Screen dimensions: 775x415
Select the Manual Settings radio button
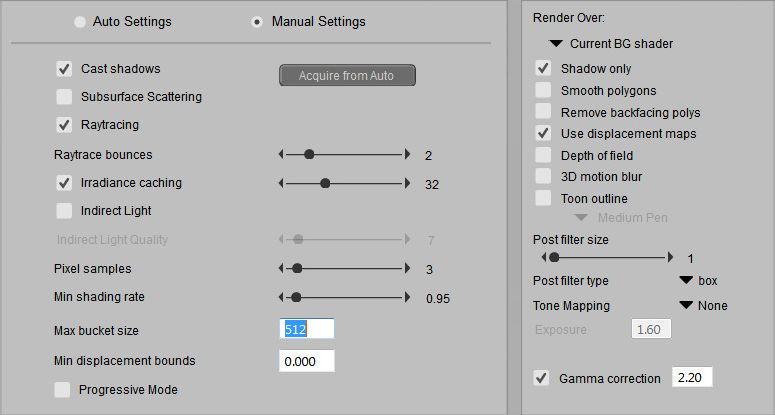[x=258, y=21]
